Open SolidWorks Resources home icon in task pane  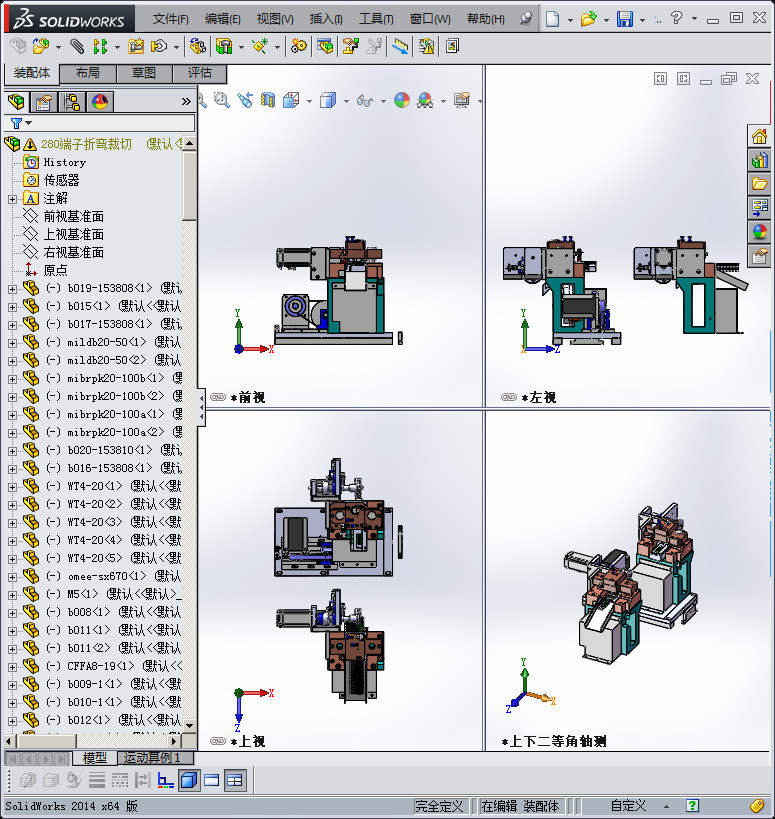tap(759, 137)
